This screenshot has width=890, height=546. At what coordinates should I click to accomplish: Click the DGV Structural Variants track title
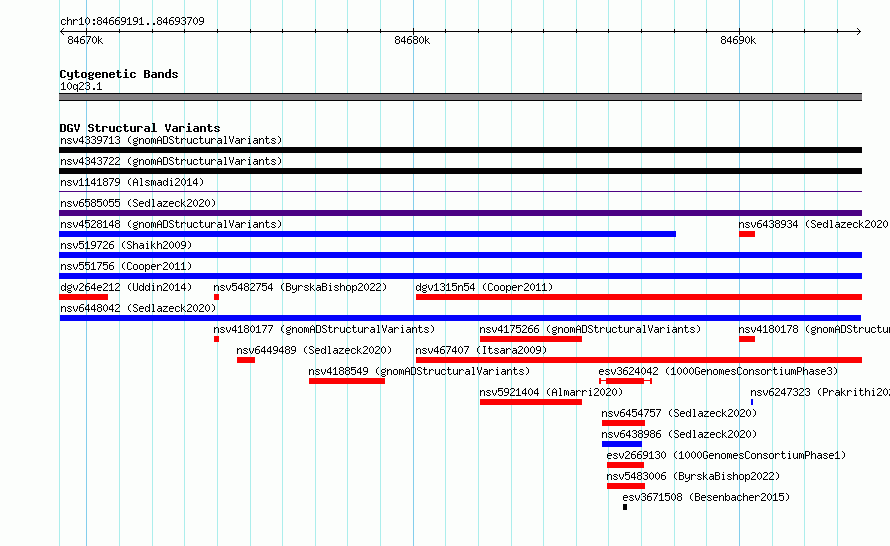(140, 128)
